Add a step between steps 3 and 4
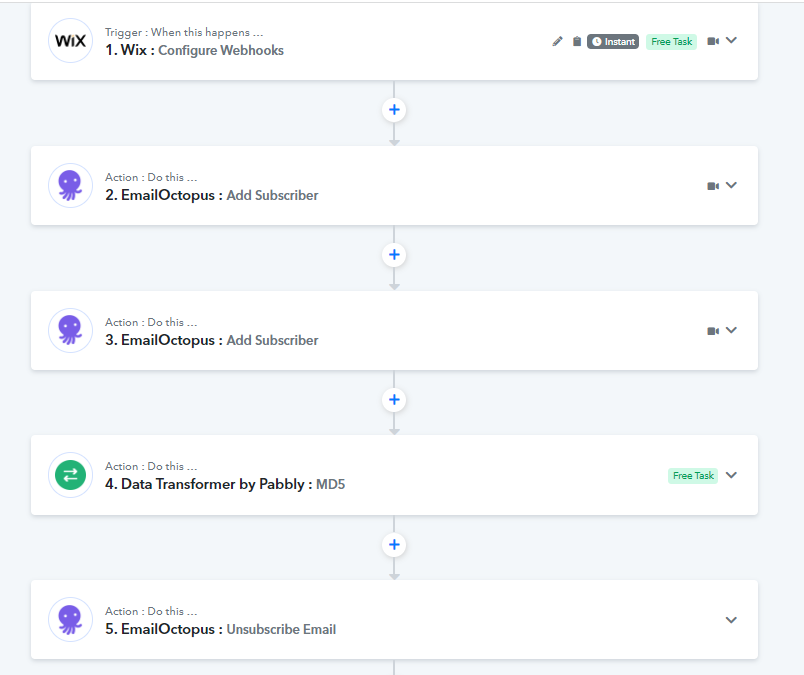Image resolution: width=804 pixels, height=675 pixels. (394, 400)
